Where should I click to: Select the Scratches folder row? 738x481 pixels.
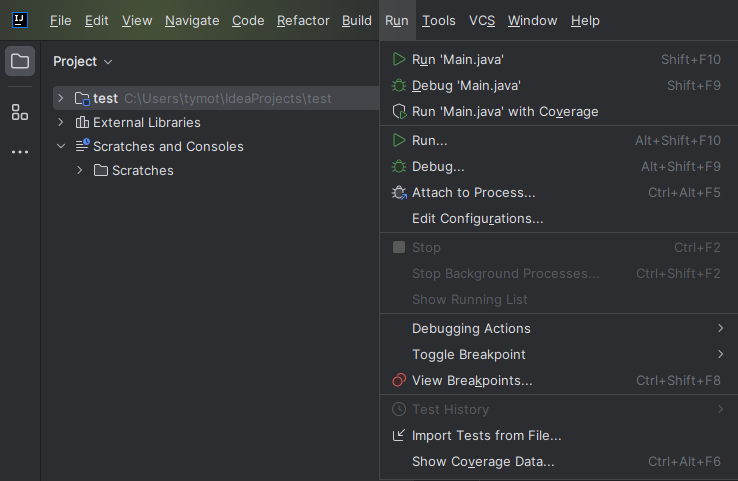216,170
